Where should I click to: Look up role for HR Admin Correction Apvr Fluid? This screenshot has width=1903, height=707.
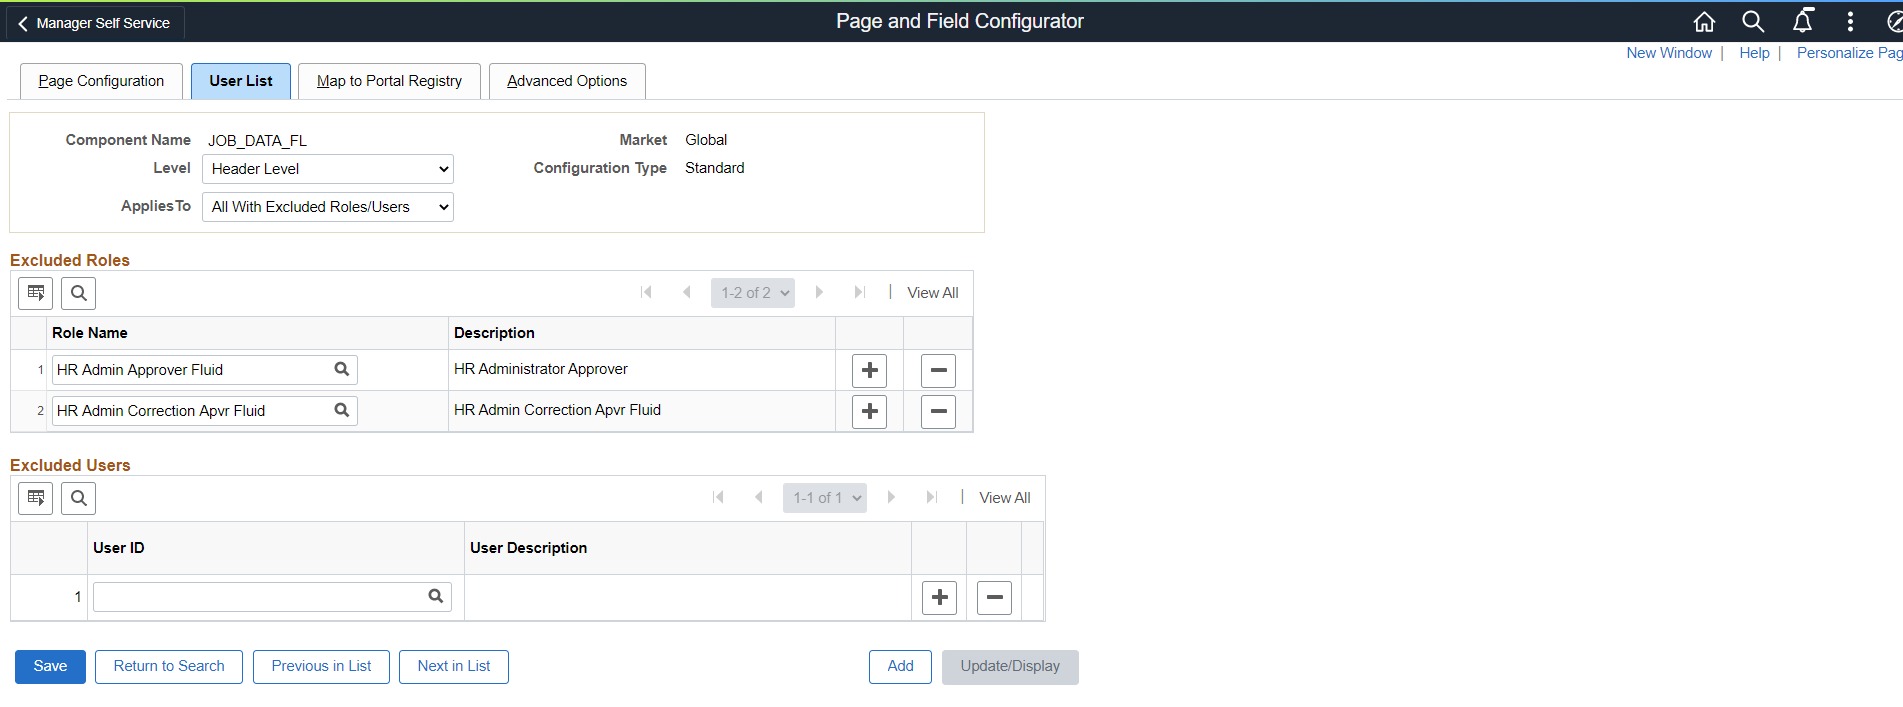(x=342, y=410)
